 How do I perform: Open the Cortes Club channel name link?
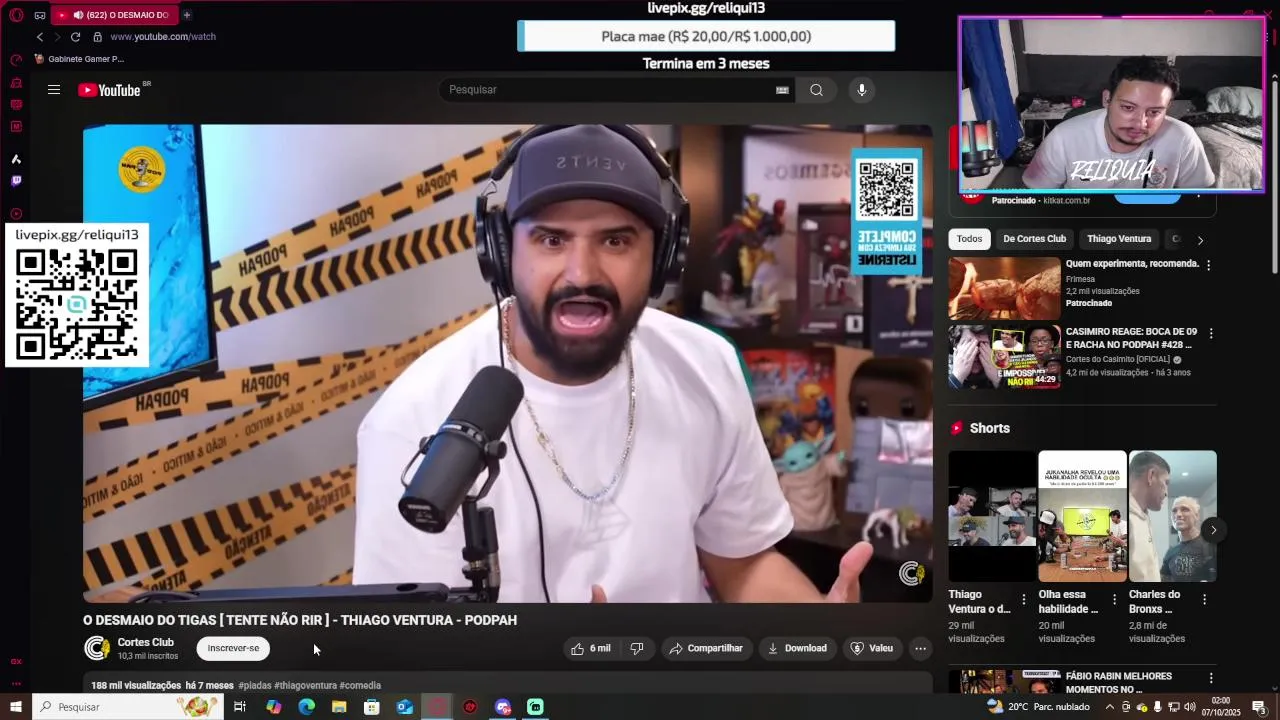145,642
